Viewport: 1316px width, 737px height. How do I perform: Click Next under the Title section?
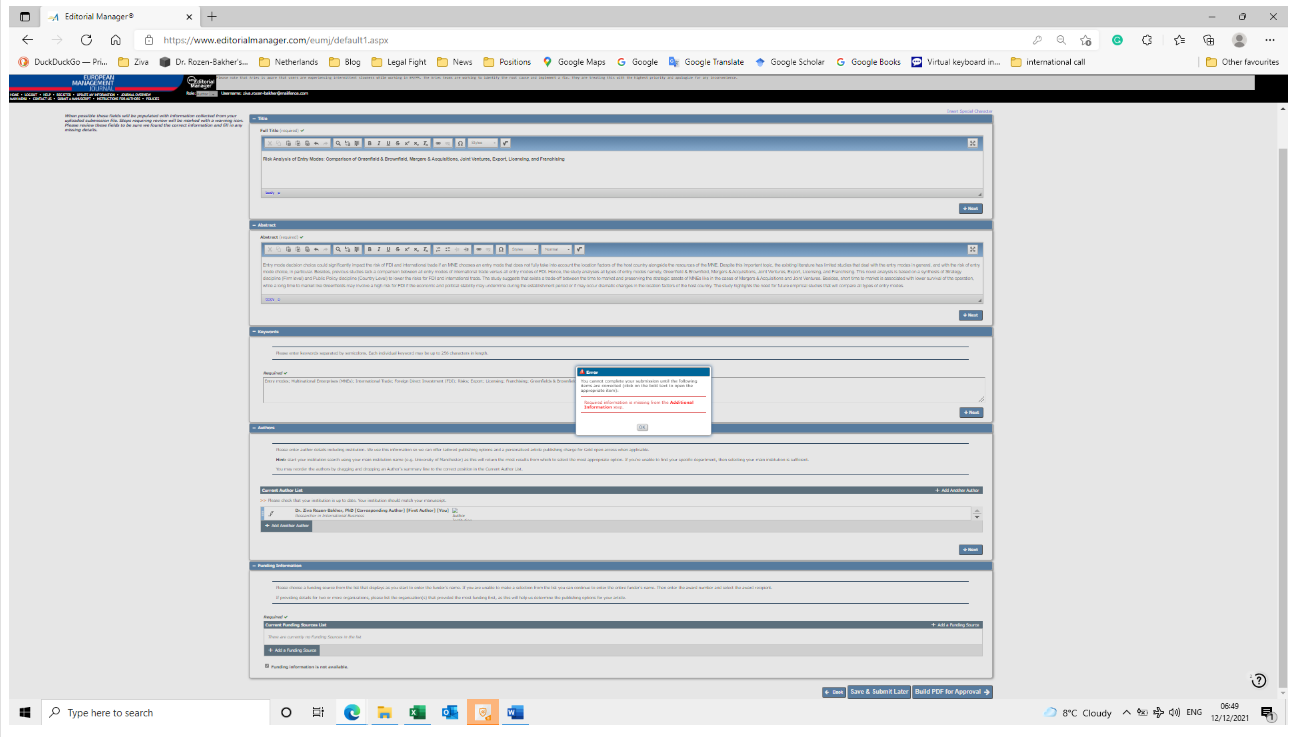click(x=970, y=208)
